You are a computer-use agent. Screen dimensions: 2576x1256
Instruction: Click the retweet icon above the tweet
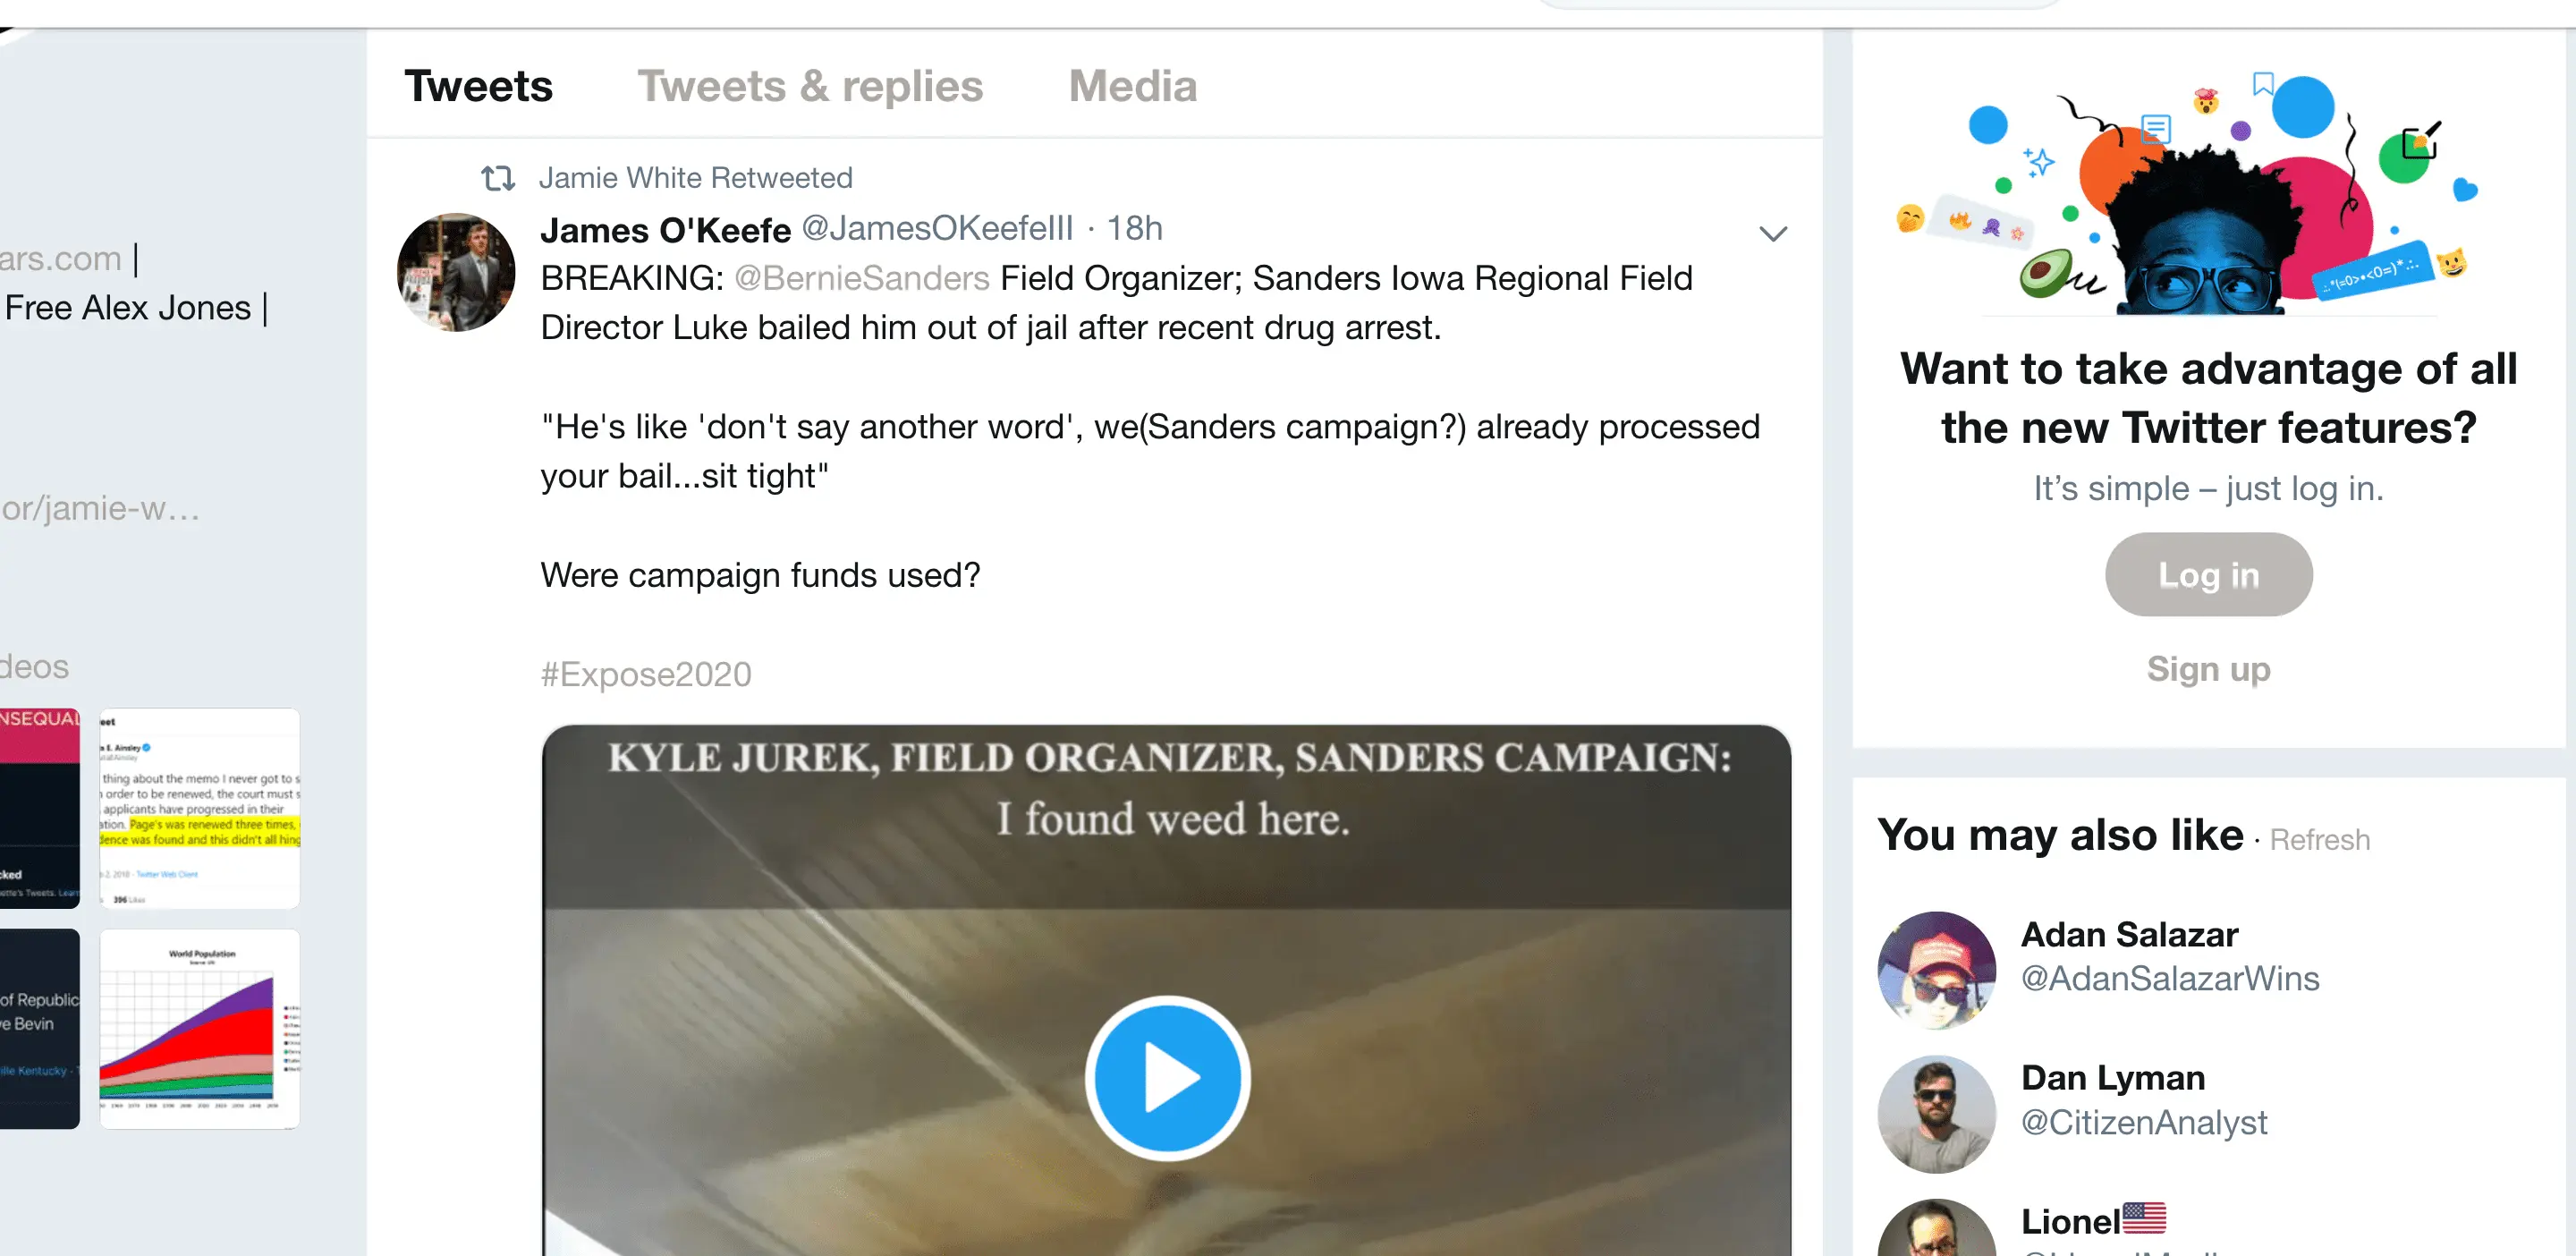click(497, 178)
